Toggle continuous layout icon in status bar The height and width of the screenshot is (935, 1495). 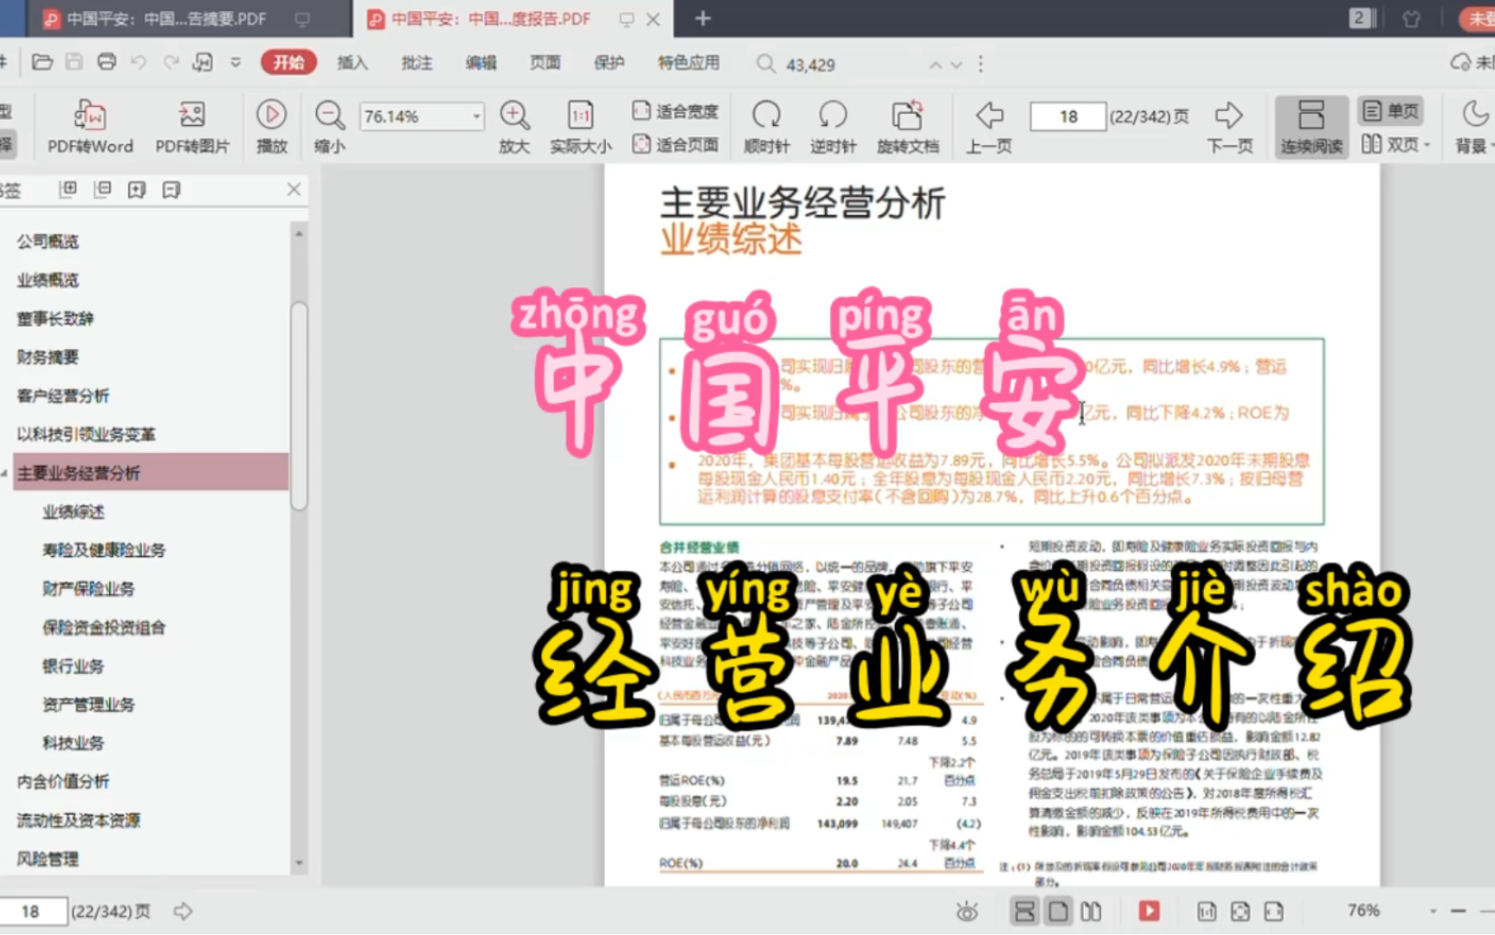coord(1024,911)
